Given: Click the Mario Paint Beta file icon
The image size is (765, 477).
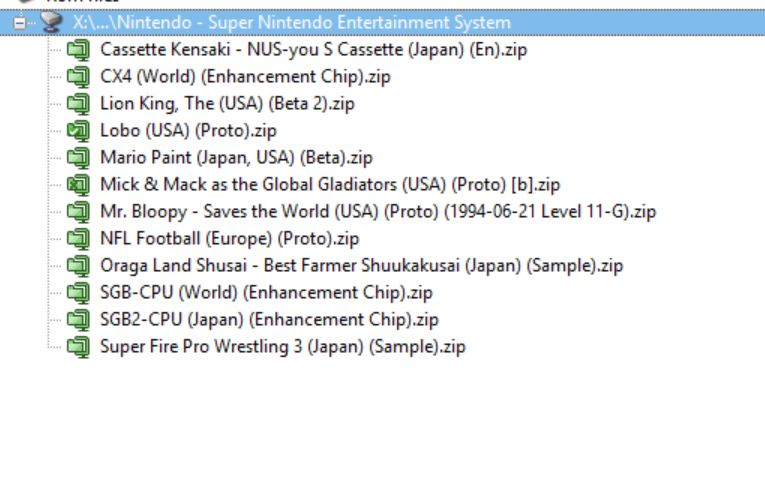Looking at the screenshot, I should pyautogui.click(x=78, y=157).
